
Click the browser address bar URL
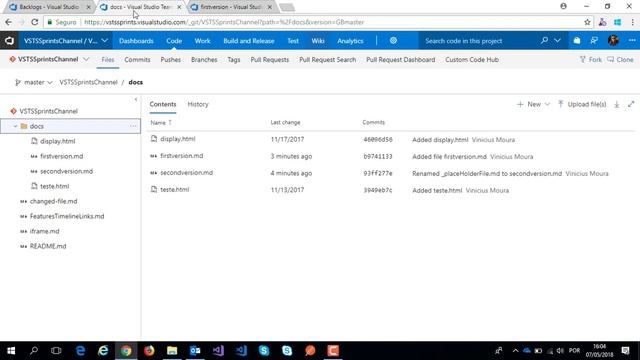[224, 22]
